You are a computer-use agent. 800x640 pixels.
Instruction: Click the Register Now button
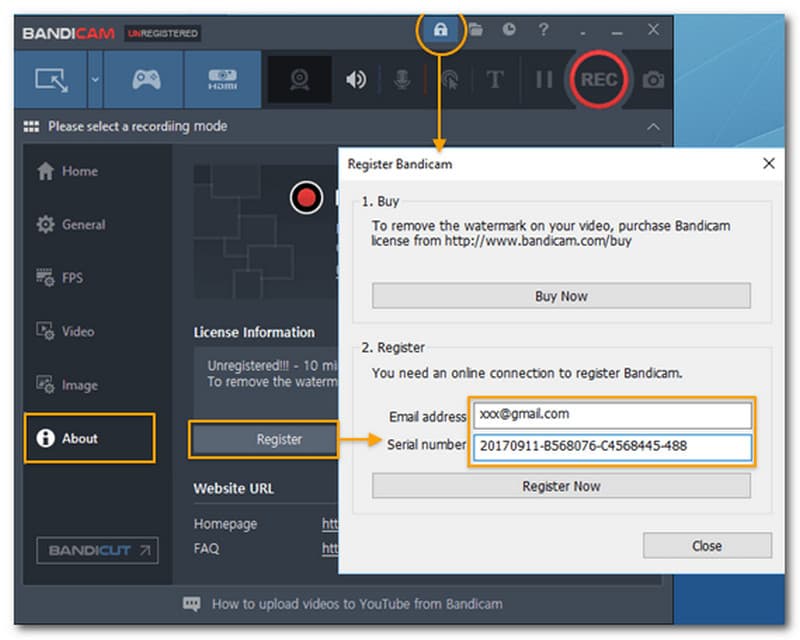[561, 486]
